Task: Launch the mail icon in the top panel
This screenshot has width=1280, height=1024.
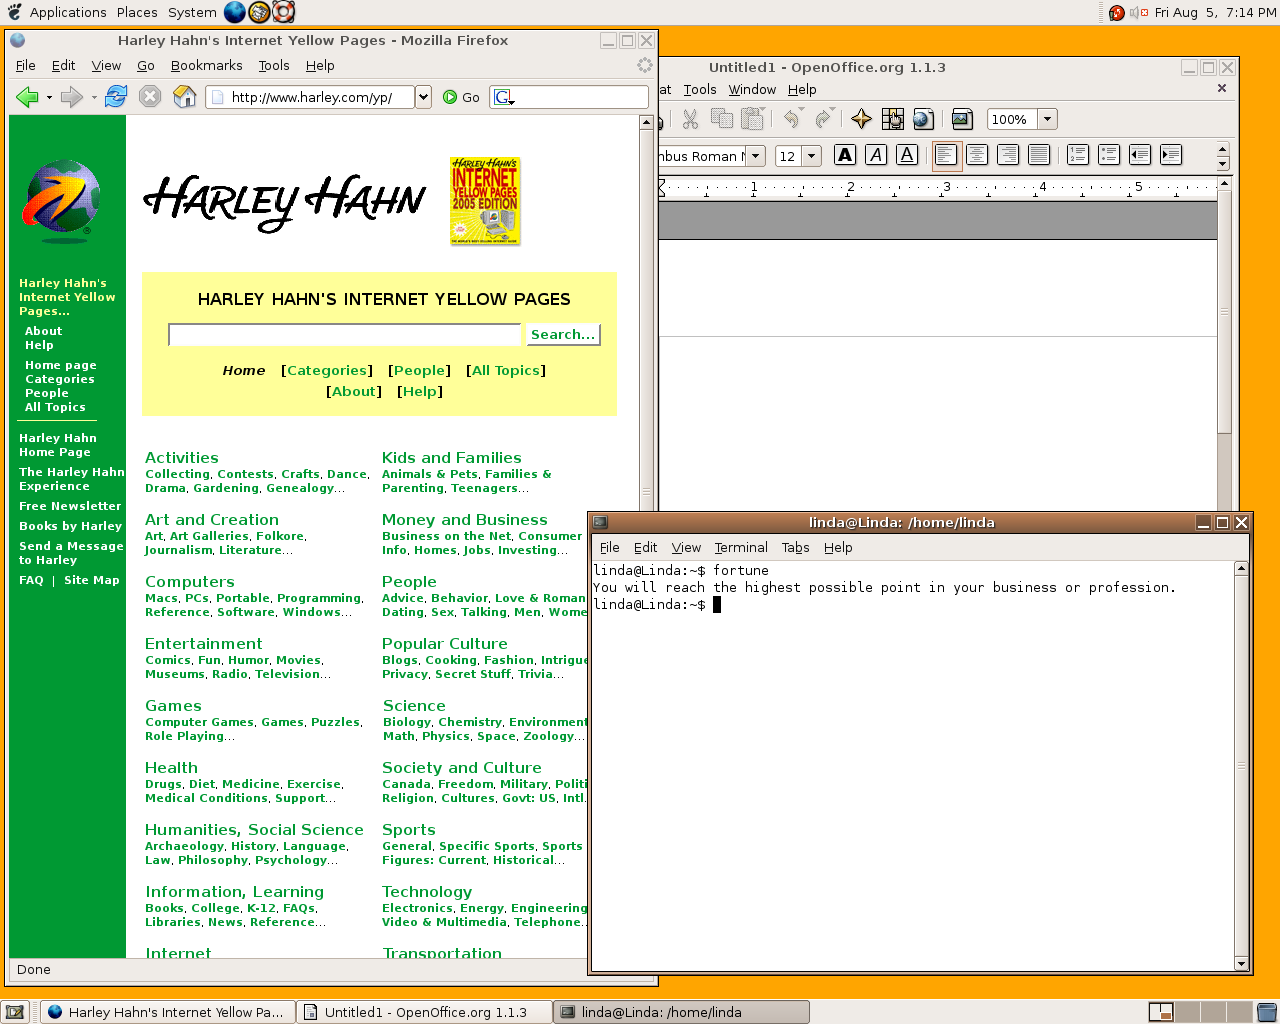Action: [x=259, y=12]
